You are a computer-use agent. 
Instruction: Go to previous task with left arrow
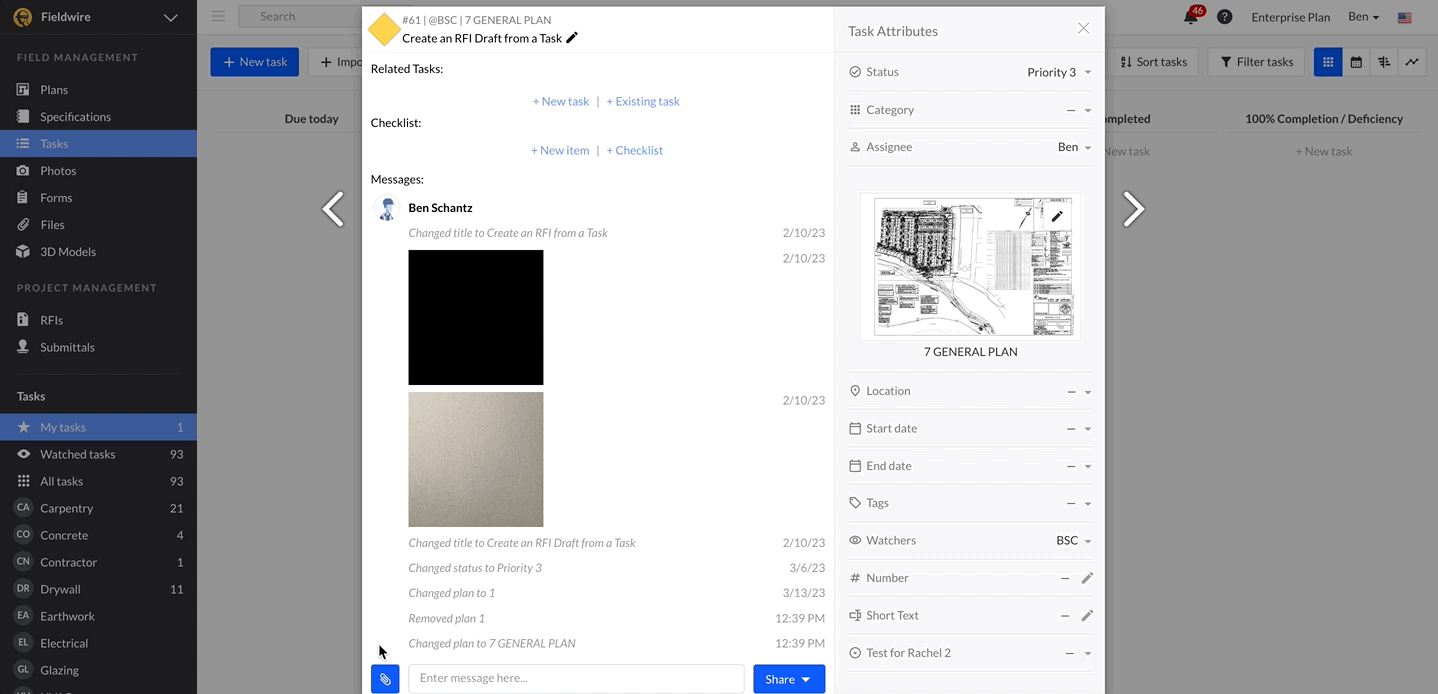(x=333, y=209)
